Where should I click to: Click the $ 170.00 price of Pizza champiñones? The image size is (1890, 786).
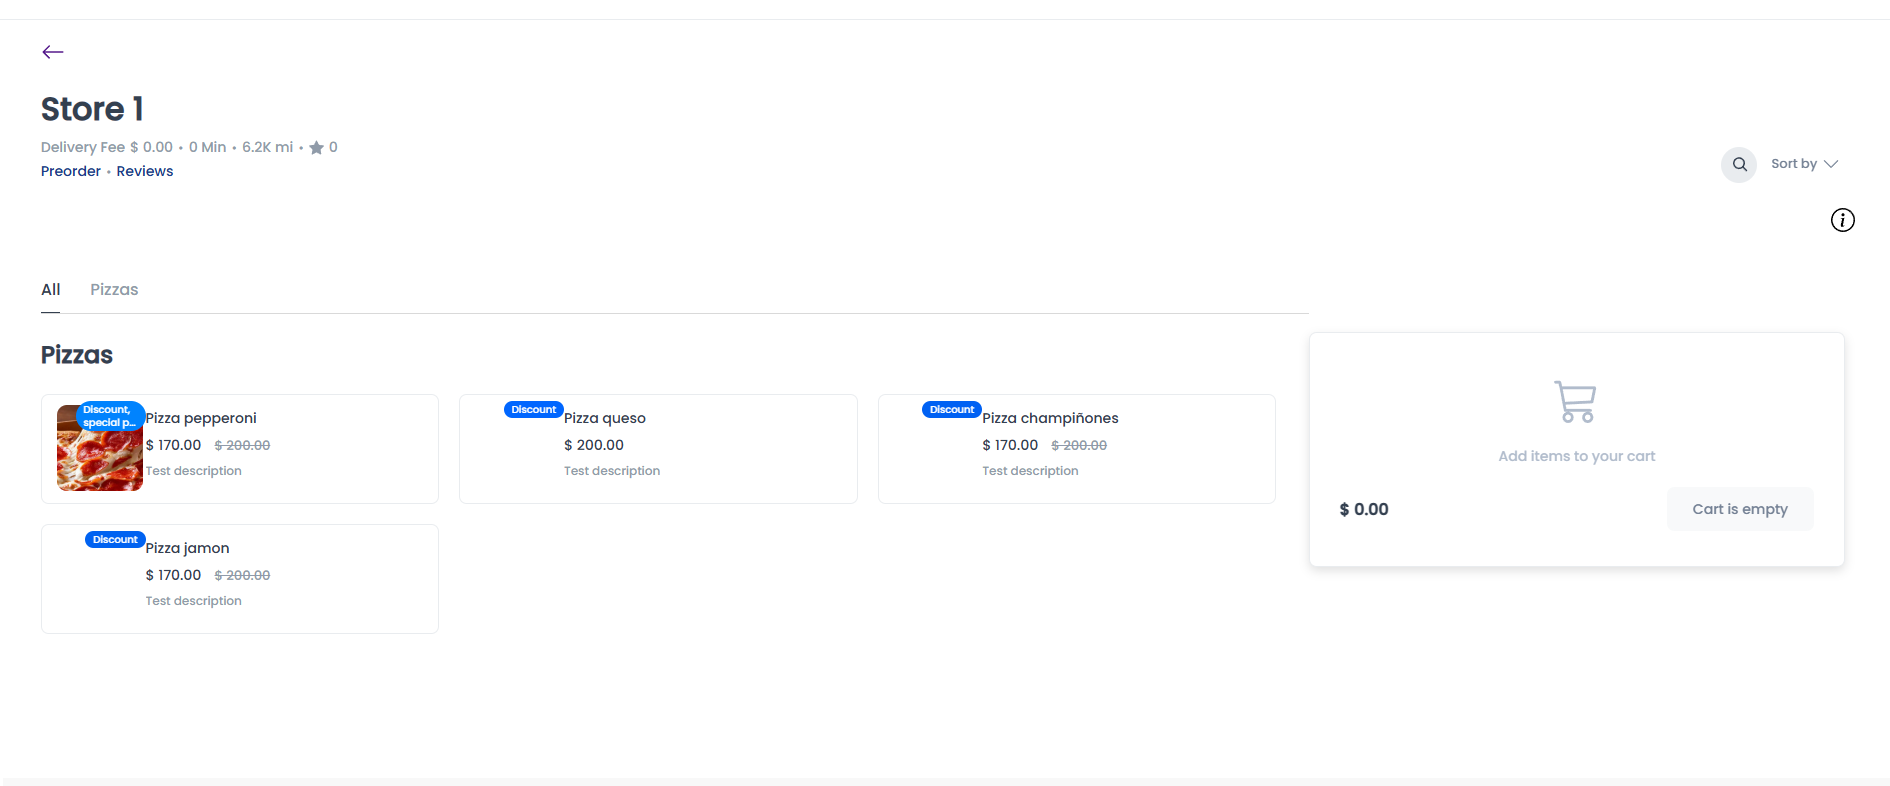(1010, 445)
